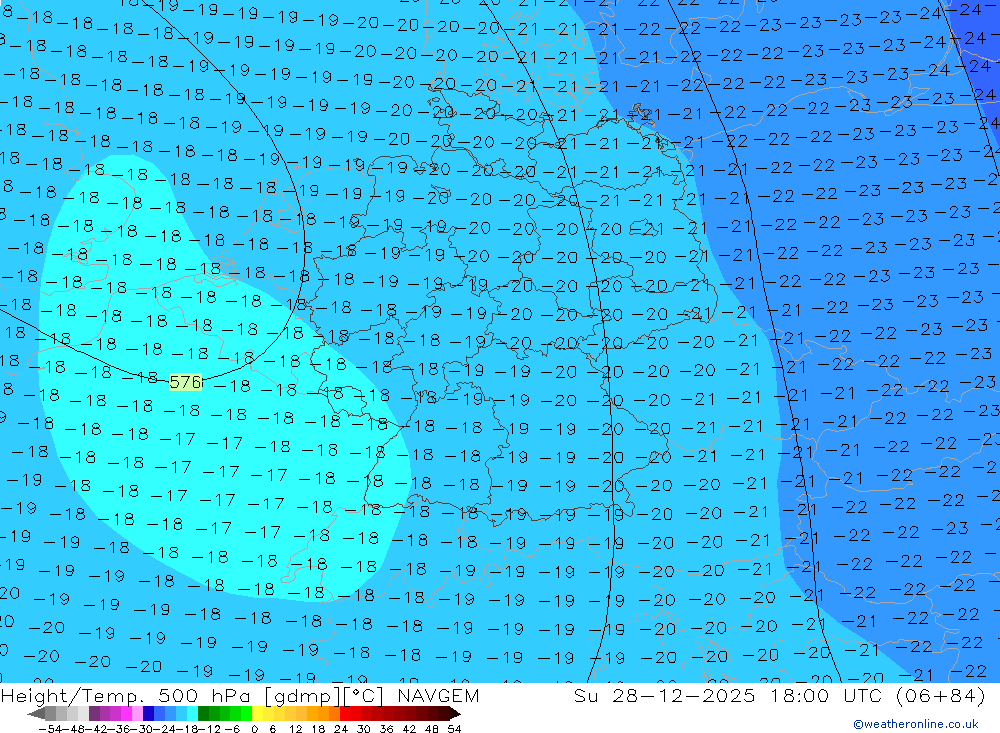Click the legend value '12'

tap(295, 729)
